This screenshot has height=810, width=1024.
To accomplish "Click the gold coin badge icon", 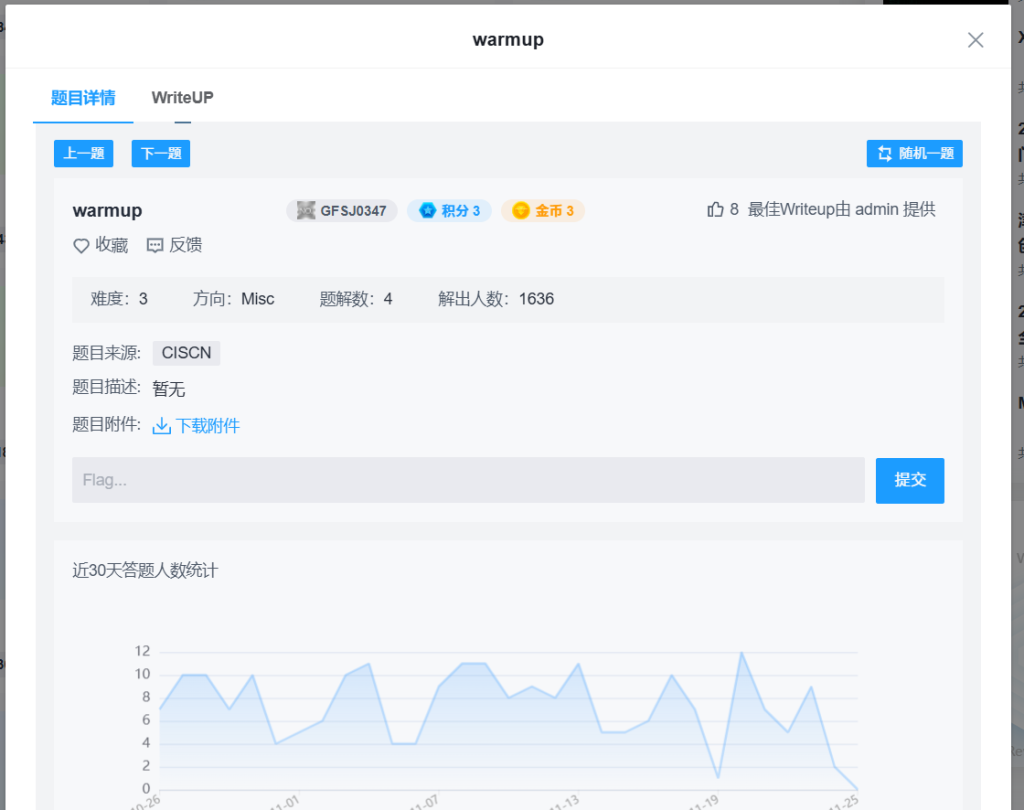I will 521,211.
